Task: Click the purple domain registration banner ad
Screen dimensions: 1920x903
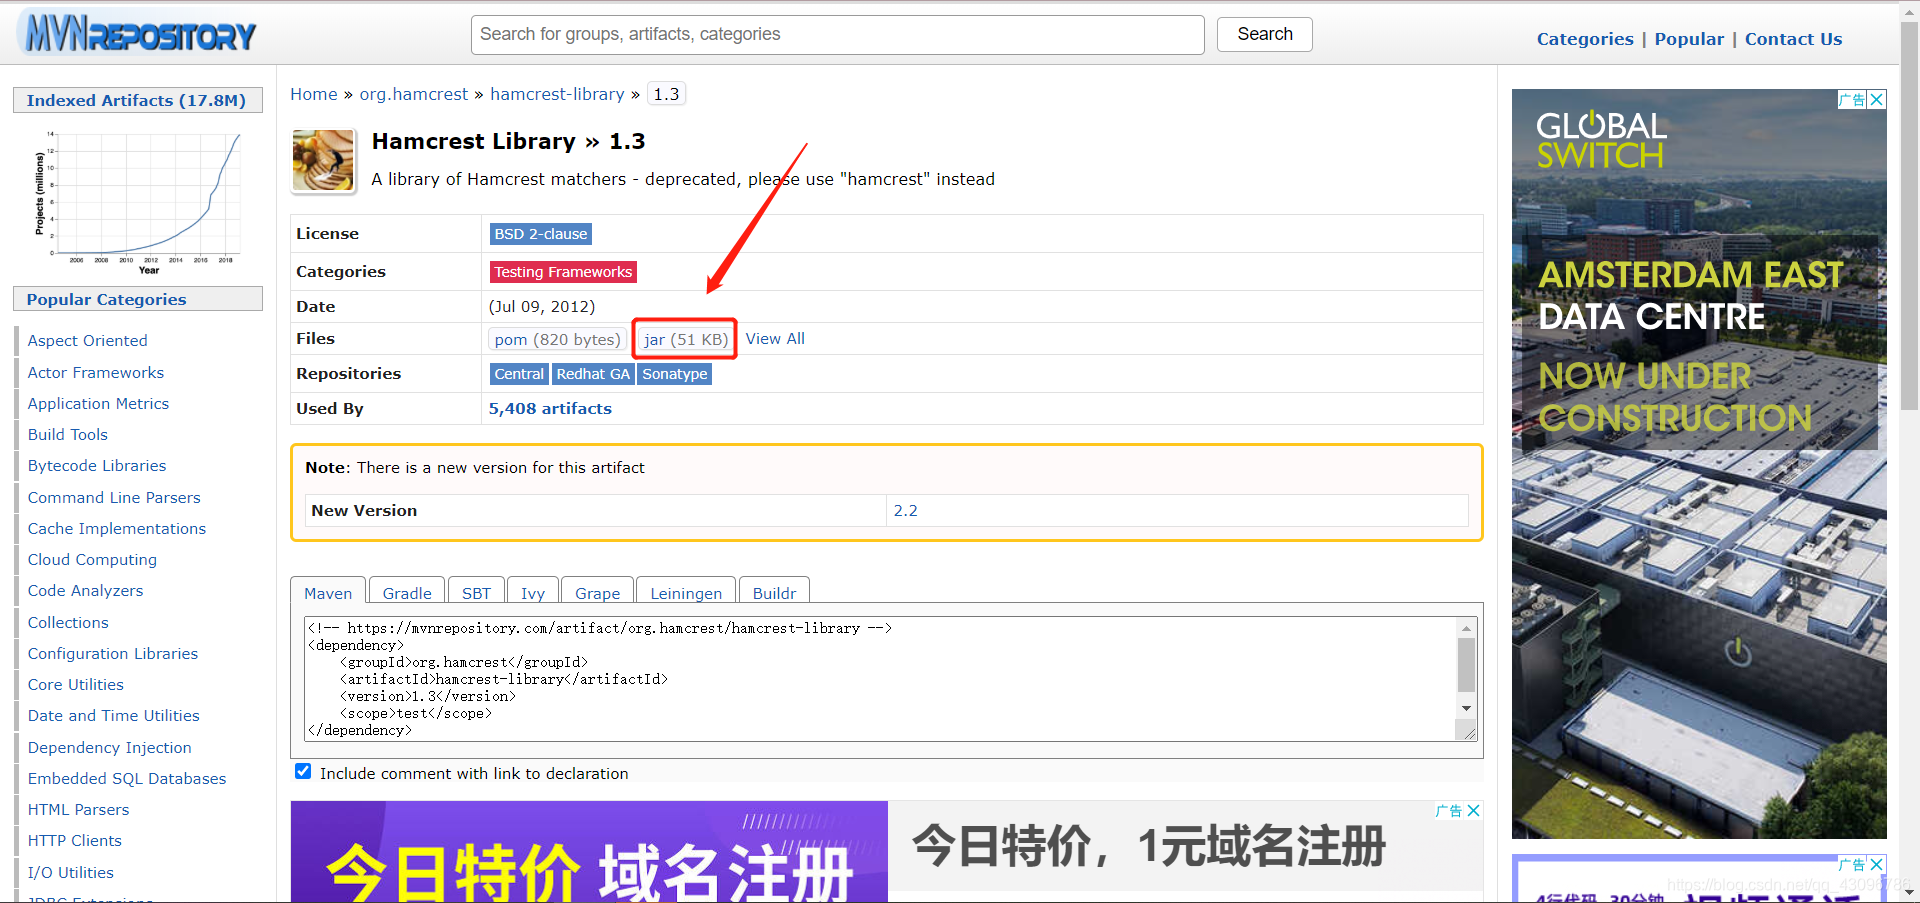Action: pos(589,851)
